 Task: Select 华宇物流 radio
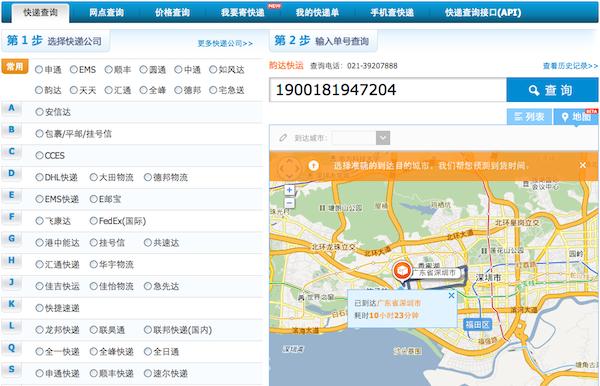(94, 265)
